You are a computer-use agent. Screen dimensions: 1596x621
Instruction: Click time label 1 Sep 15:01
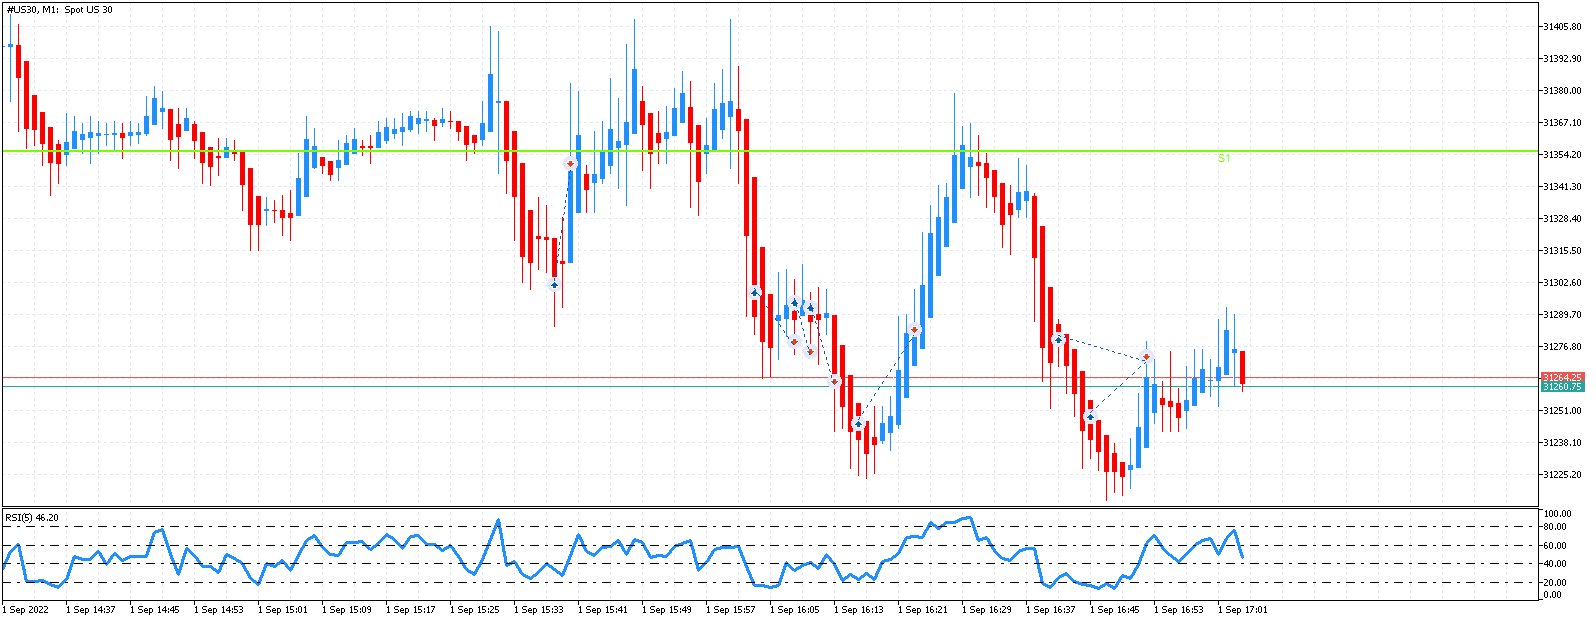pos(283,610)
